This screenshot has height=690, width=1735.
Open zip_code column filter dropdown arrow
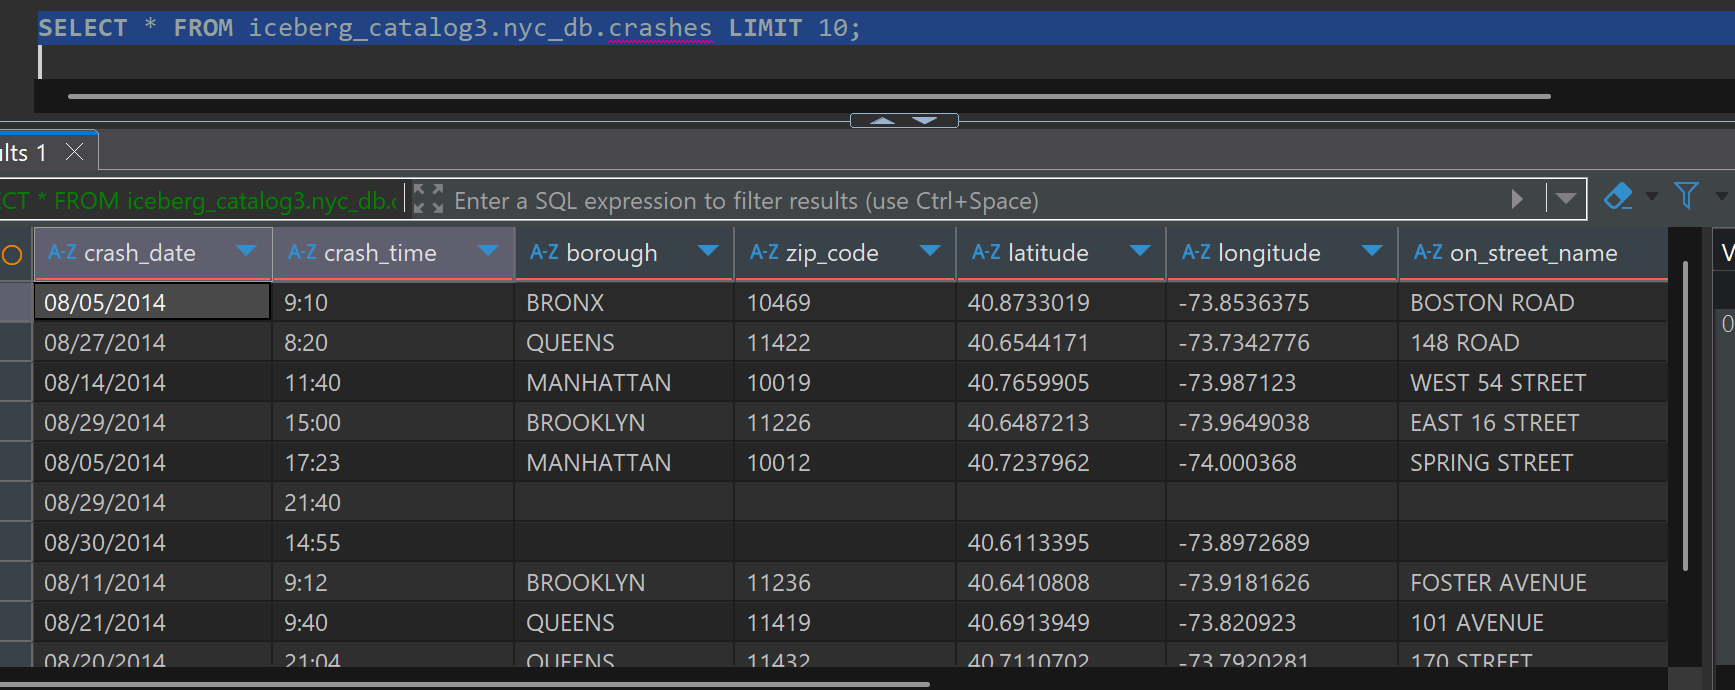pos(929,251)
